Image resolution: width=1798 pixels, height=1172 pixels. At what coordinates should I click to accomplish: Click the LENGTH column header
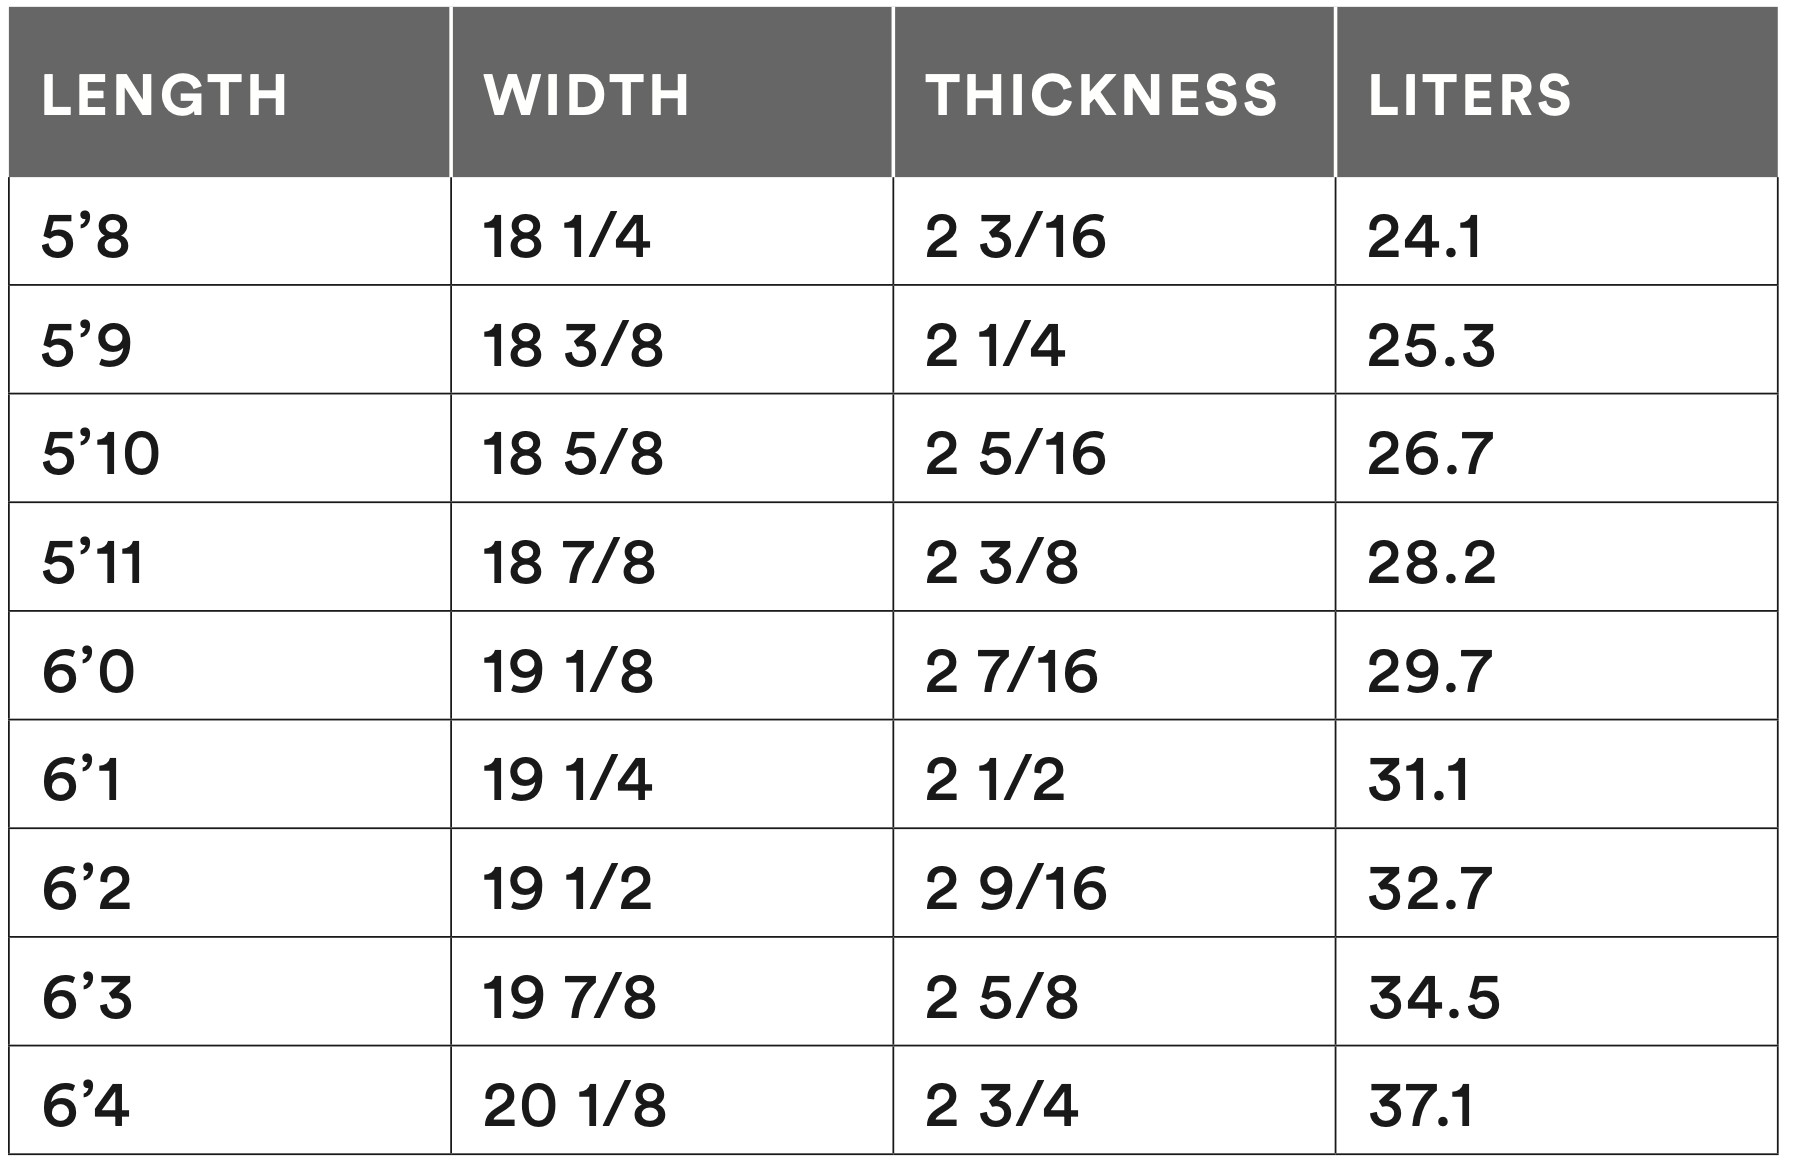165,95
